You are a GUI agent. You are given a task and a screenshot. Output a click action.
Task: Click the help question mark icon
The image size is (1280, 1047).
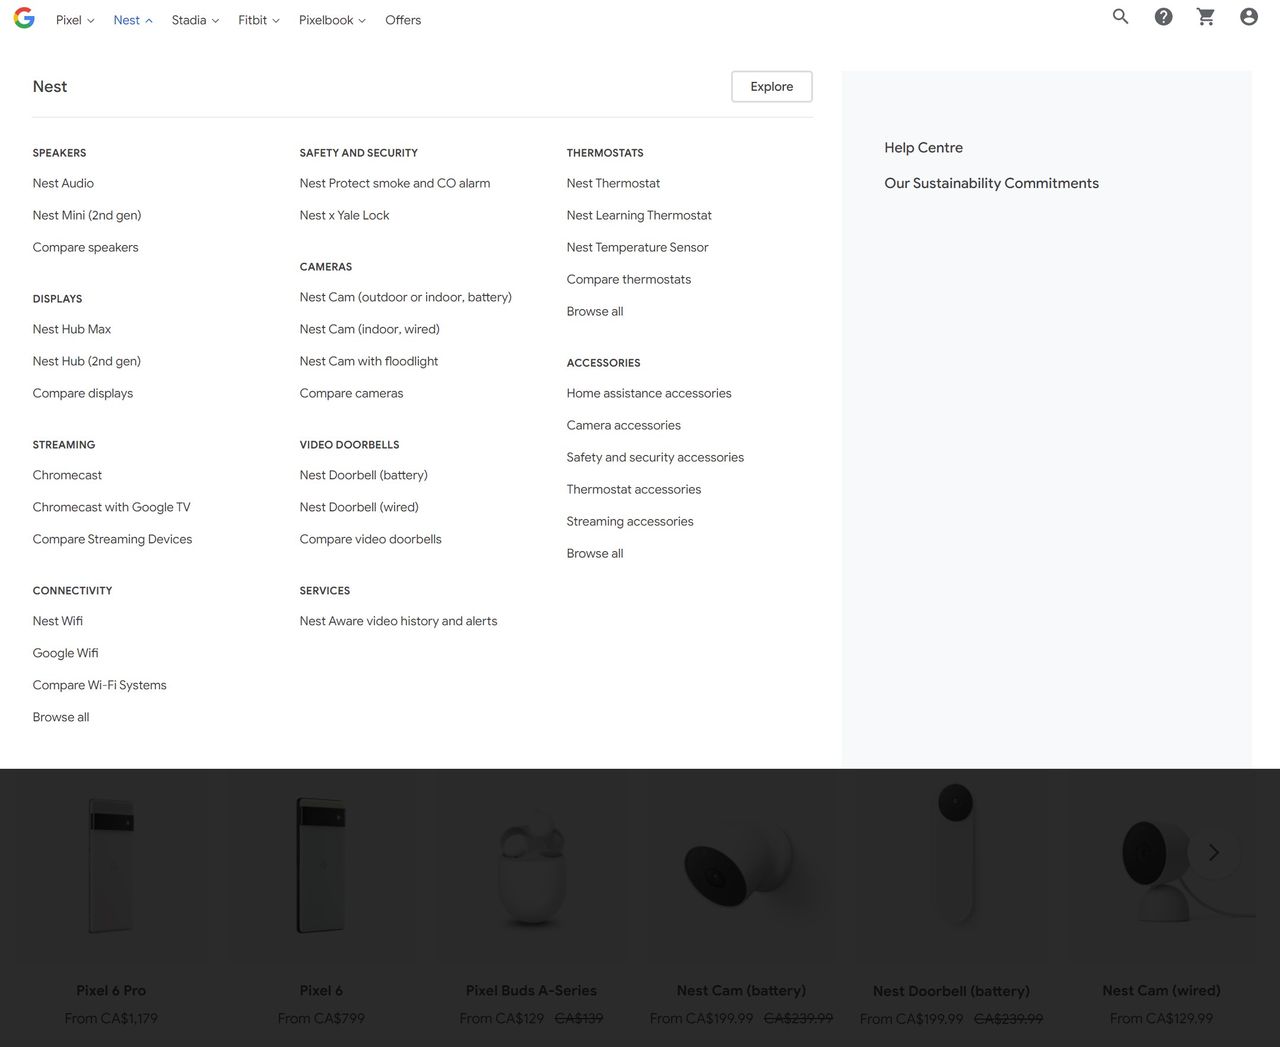1164,16
